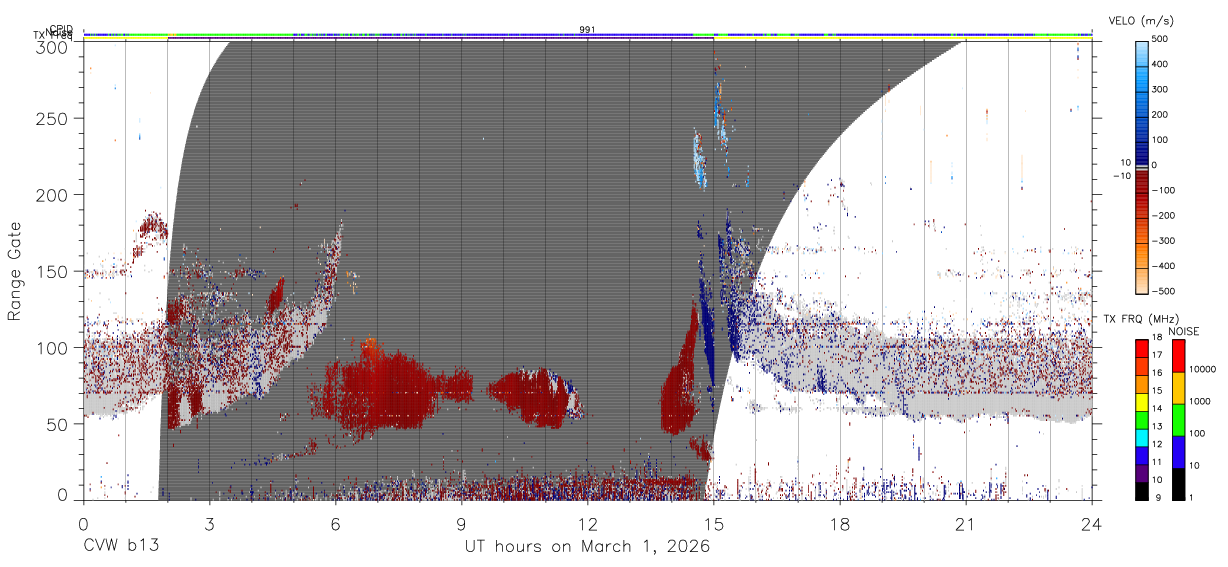The width and height of the screenshot is (1228, 567).
Task: Click the '9' label at TX FRQ scale bottom
Action: 1158,498
